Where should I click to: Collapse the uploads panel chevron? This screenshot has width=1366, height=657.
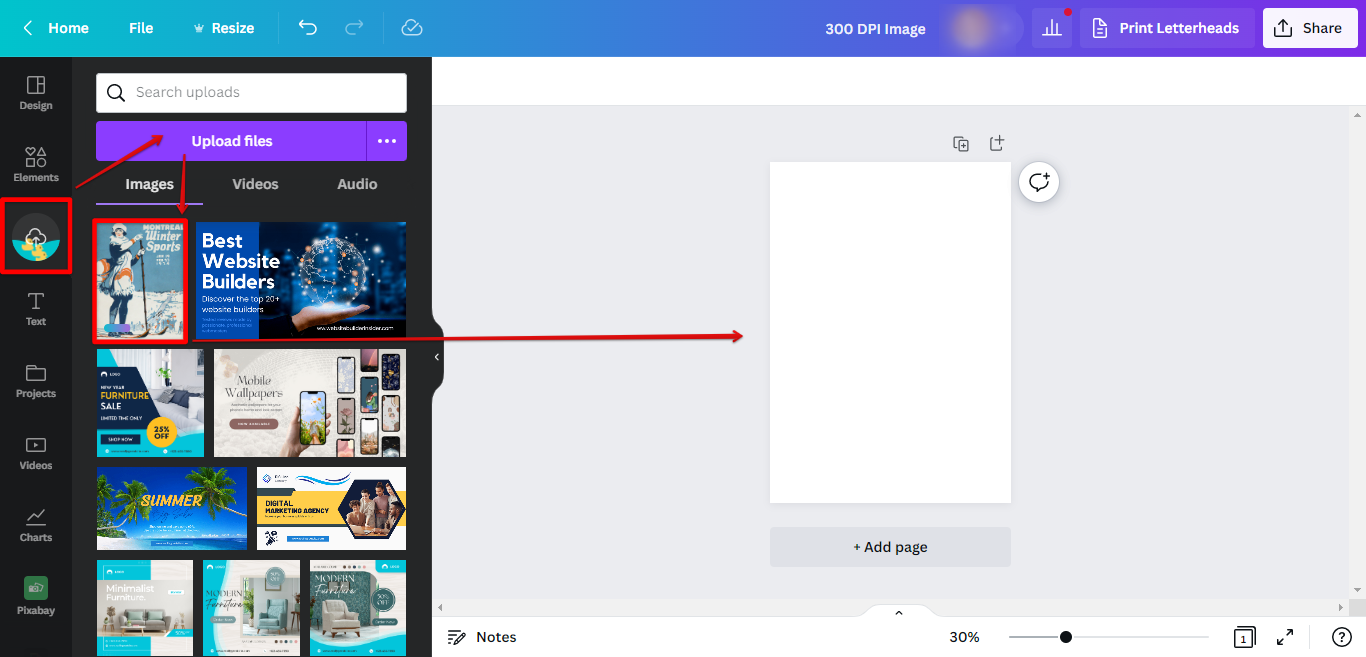tap(436, 356)
